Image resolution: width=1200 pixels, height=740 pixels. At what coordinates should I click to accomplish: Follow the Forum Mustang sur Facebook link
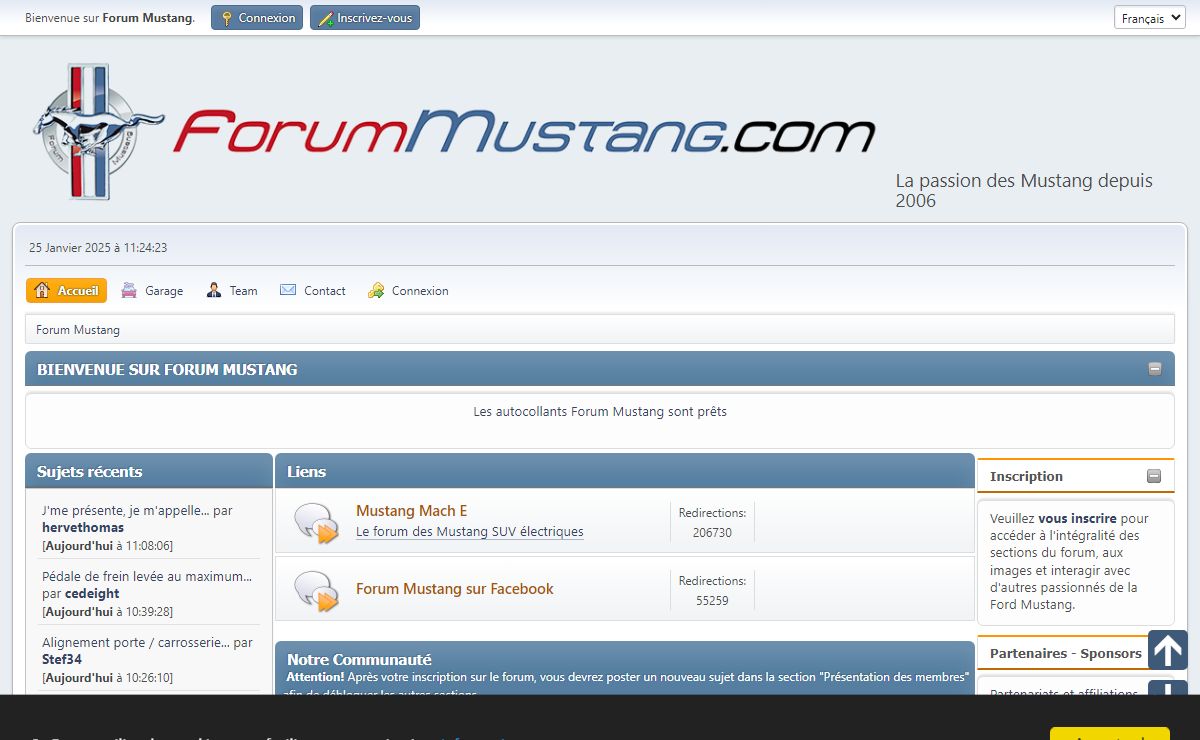[x=454, y=589]
